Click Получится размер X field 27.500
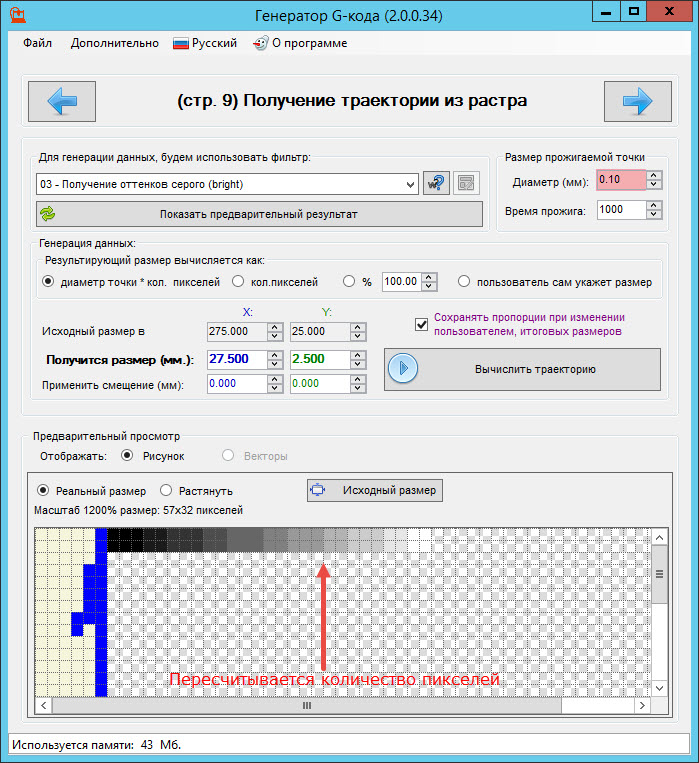 pos(237,359)
